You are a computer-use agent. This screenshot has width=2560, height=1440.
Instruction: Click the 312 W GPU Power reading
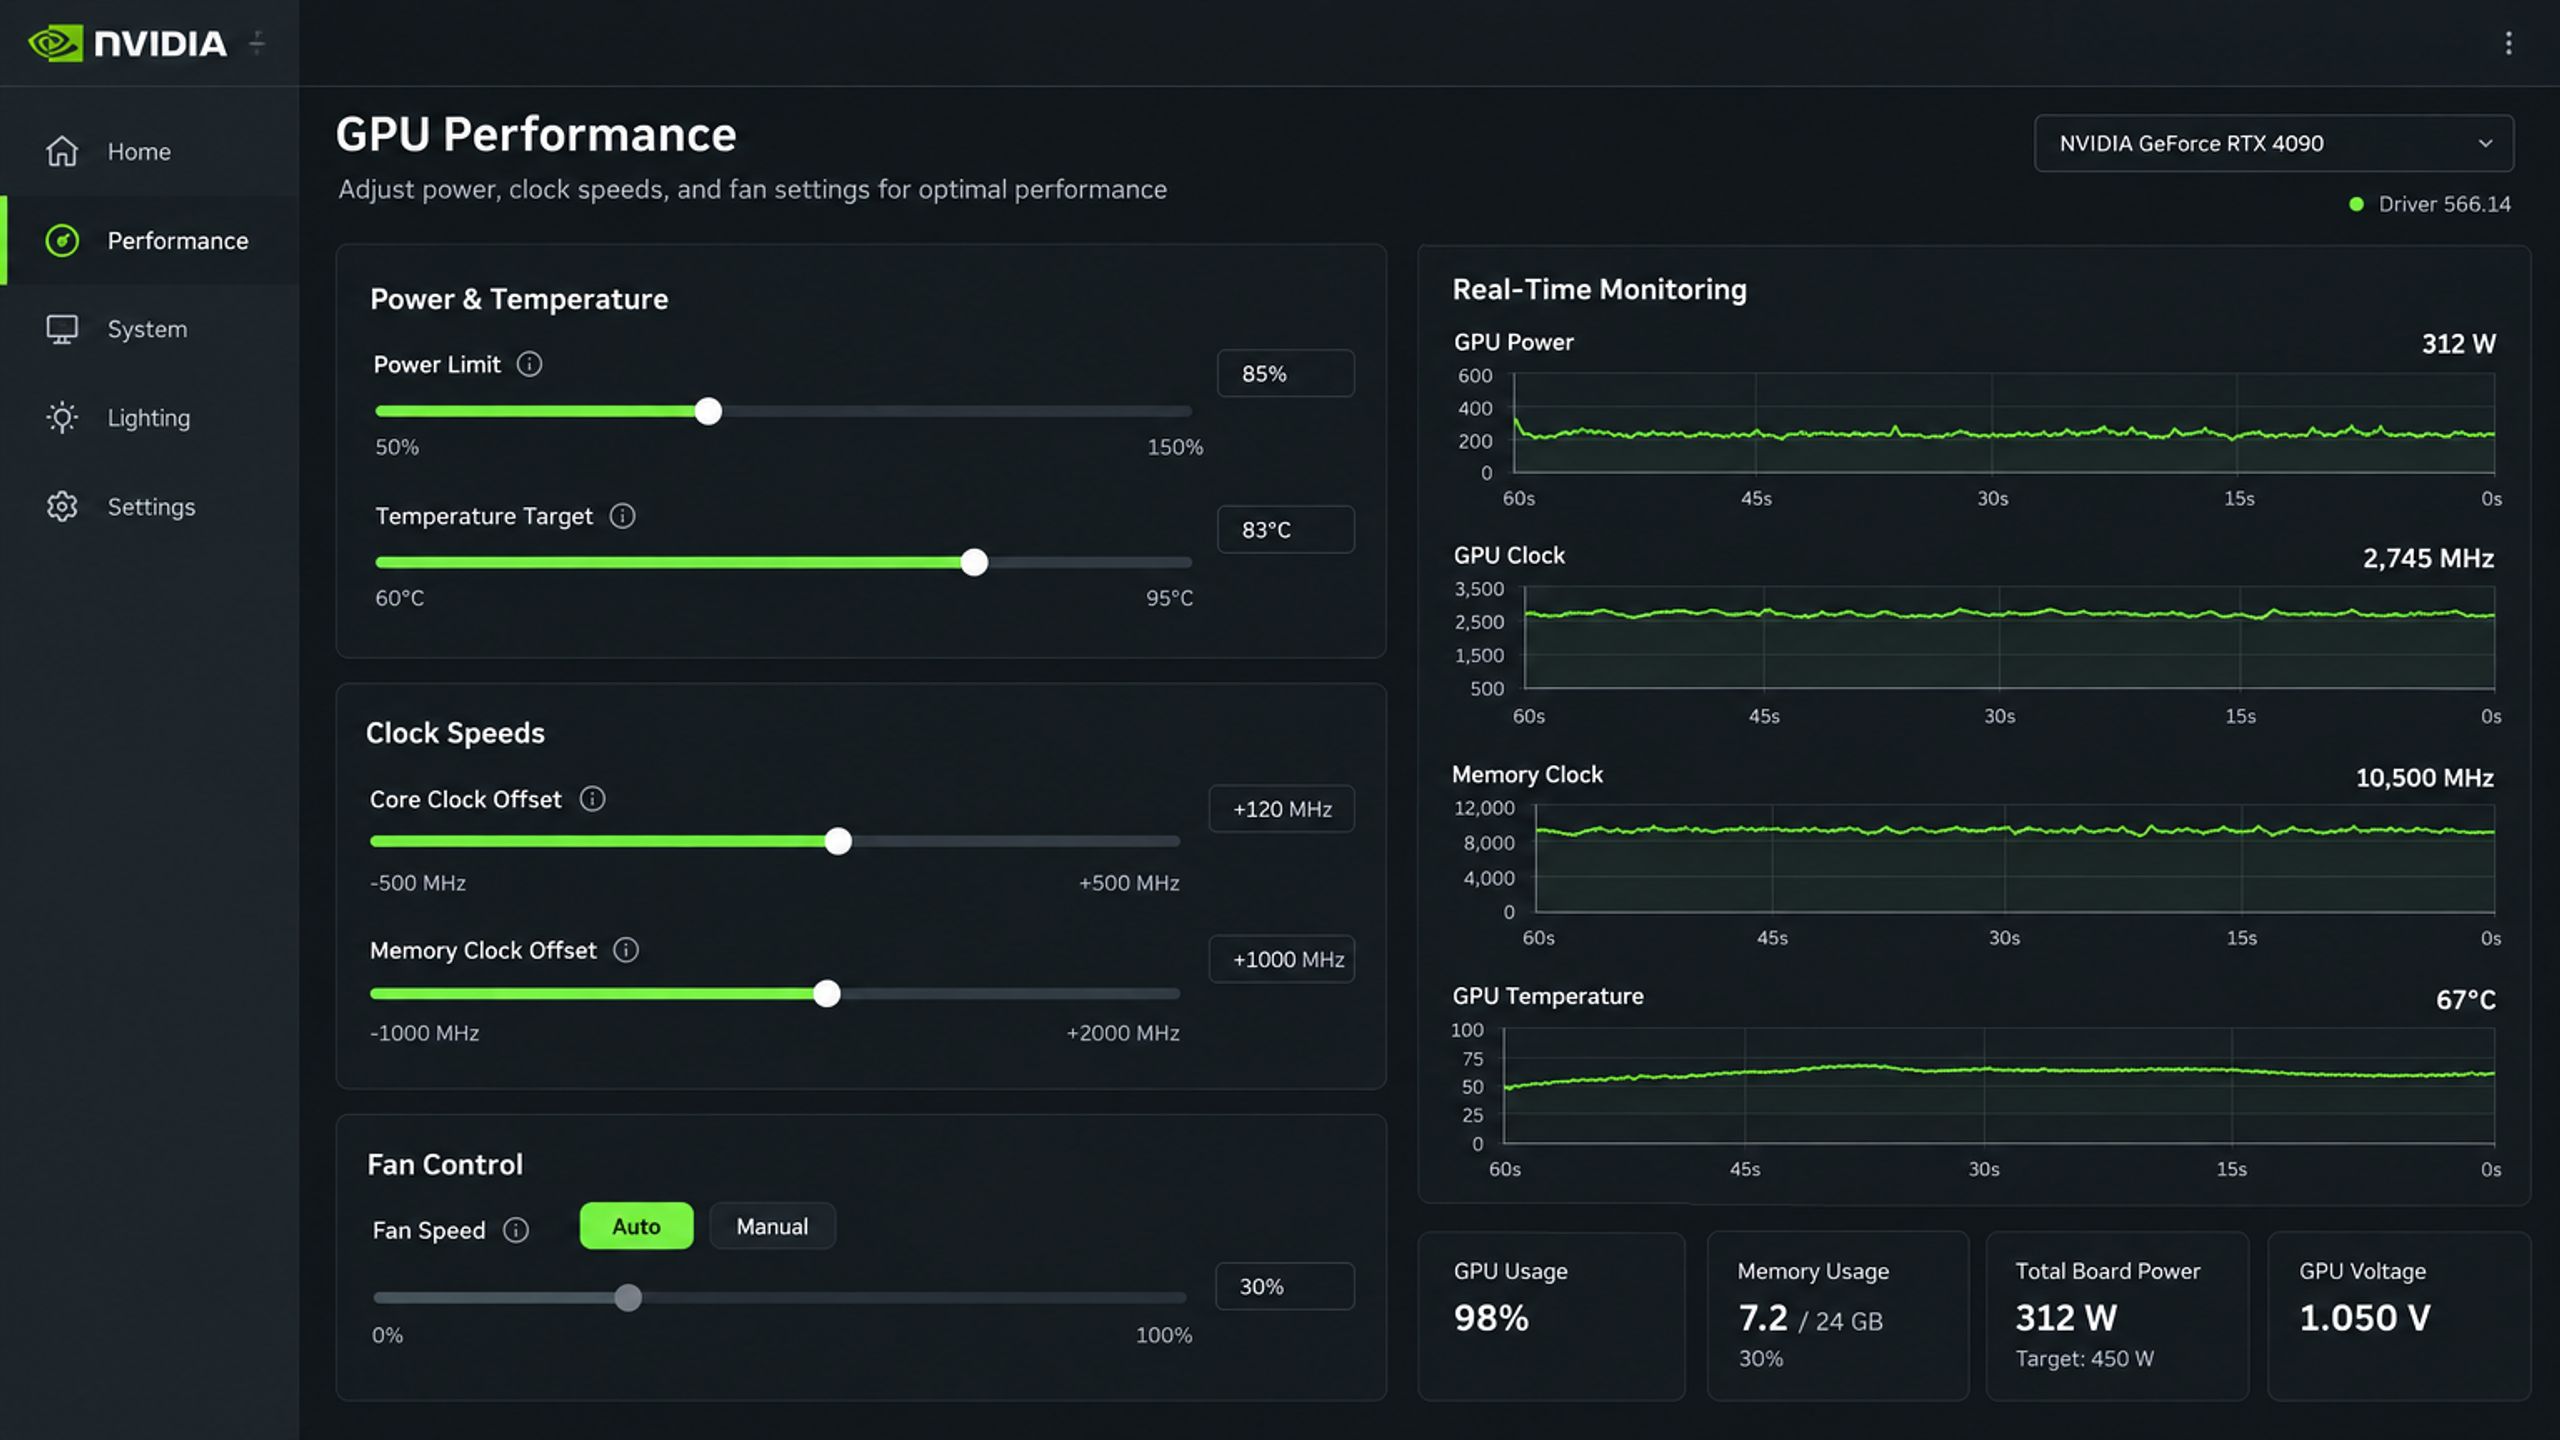coord(2458,344)
